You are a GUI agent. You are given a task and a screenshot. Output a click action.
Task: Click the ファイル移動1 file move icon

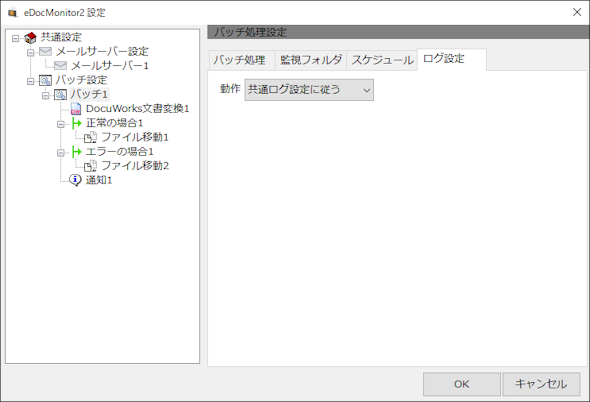pos(90,137)
